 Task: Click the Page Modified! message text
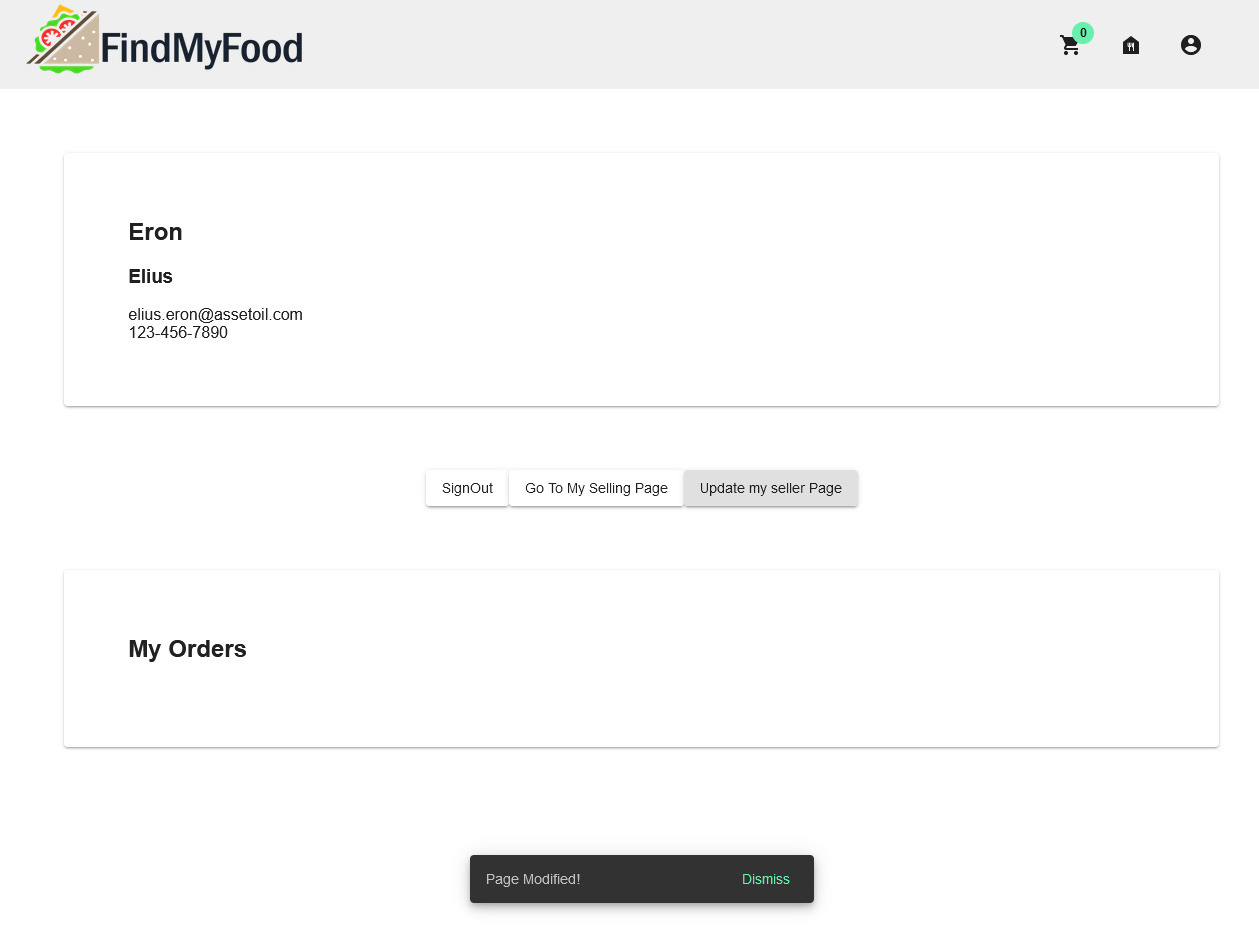pyautogui.click(x=533, y=879)
